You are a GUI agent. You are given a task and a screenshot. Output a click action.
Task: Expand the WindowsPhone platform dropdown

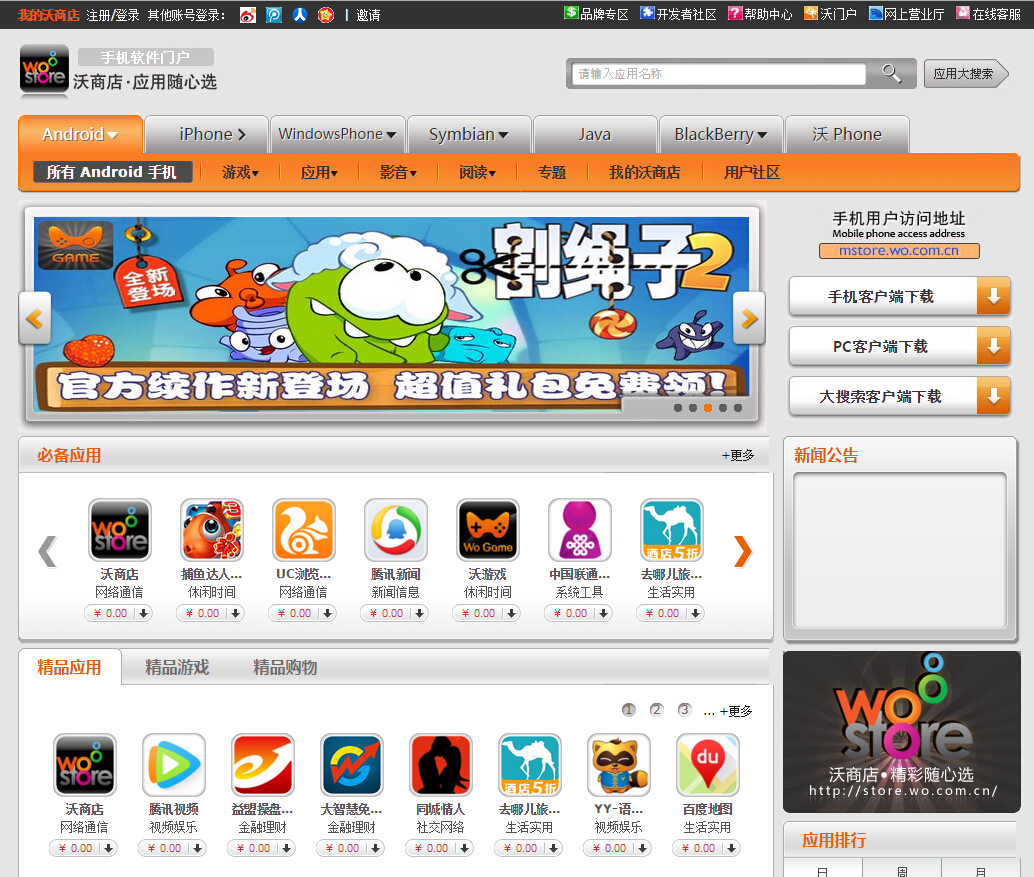(336, 134)
